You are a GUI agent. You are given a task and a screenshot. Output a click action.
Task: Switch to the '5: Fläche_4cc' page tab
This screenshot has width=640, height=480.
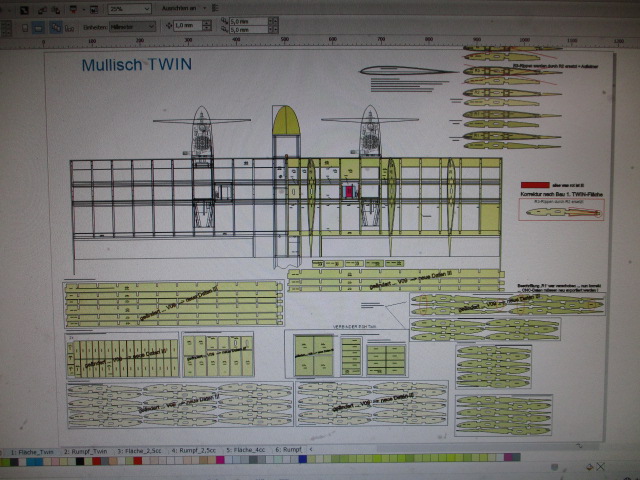coord(246,451)
